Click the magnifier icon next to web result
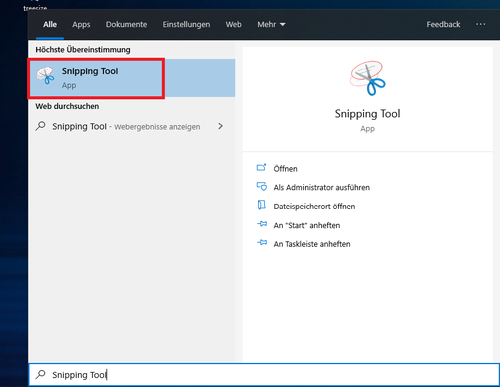 tap(41, 126)
